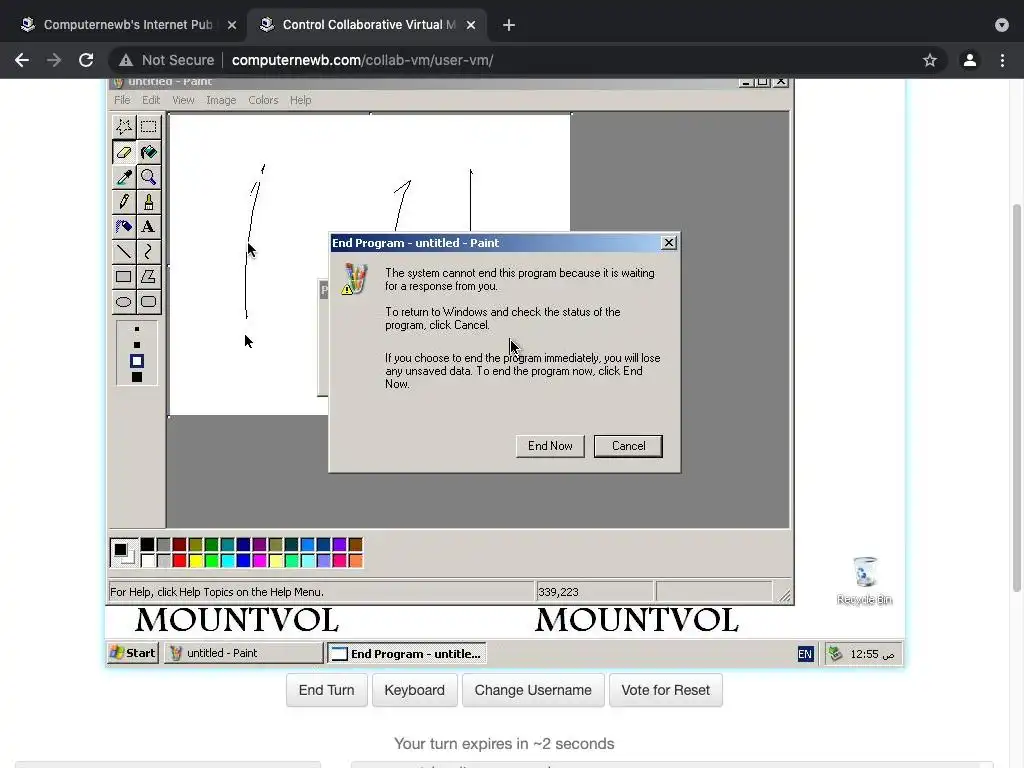
Task: Click untitled - Paint taskbar button
Action: pos(243,653)
